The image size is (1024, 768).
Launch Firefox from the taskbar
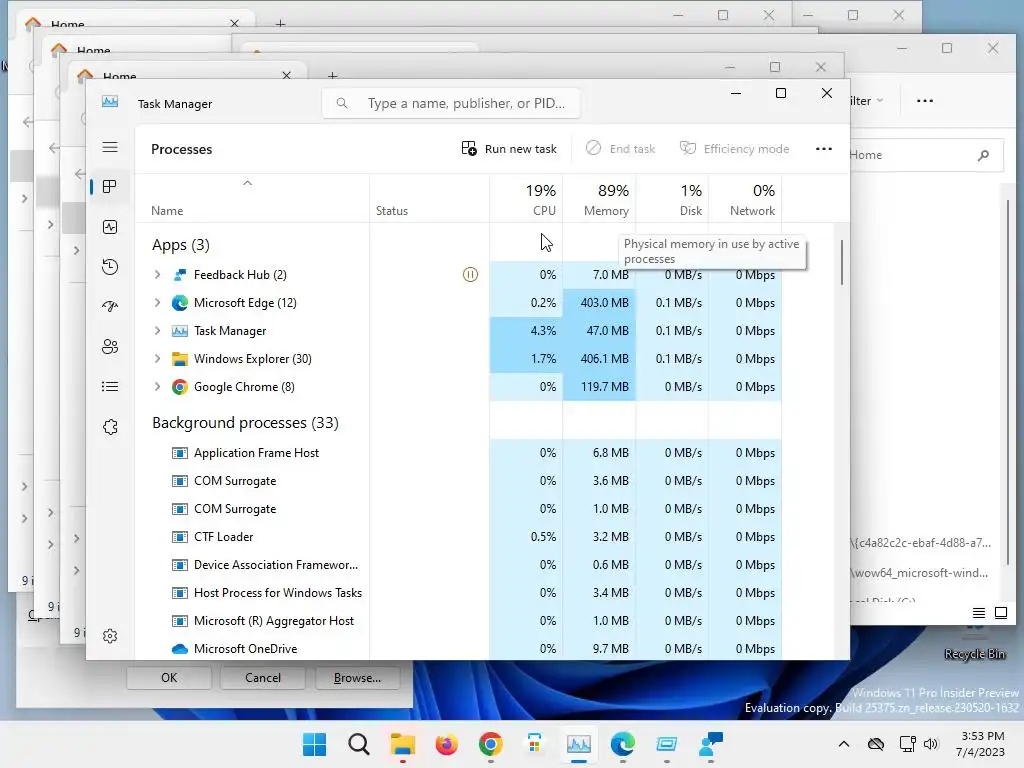pyautogui.click(x=447, y=744)
